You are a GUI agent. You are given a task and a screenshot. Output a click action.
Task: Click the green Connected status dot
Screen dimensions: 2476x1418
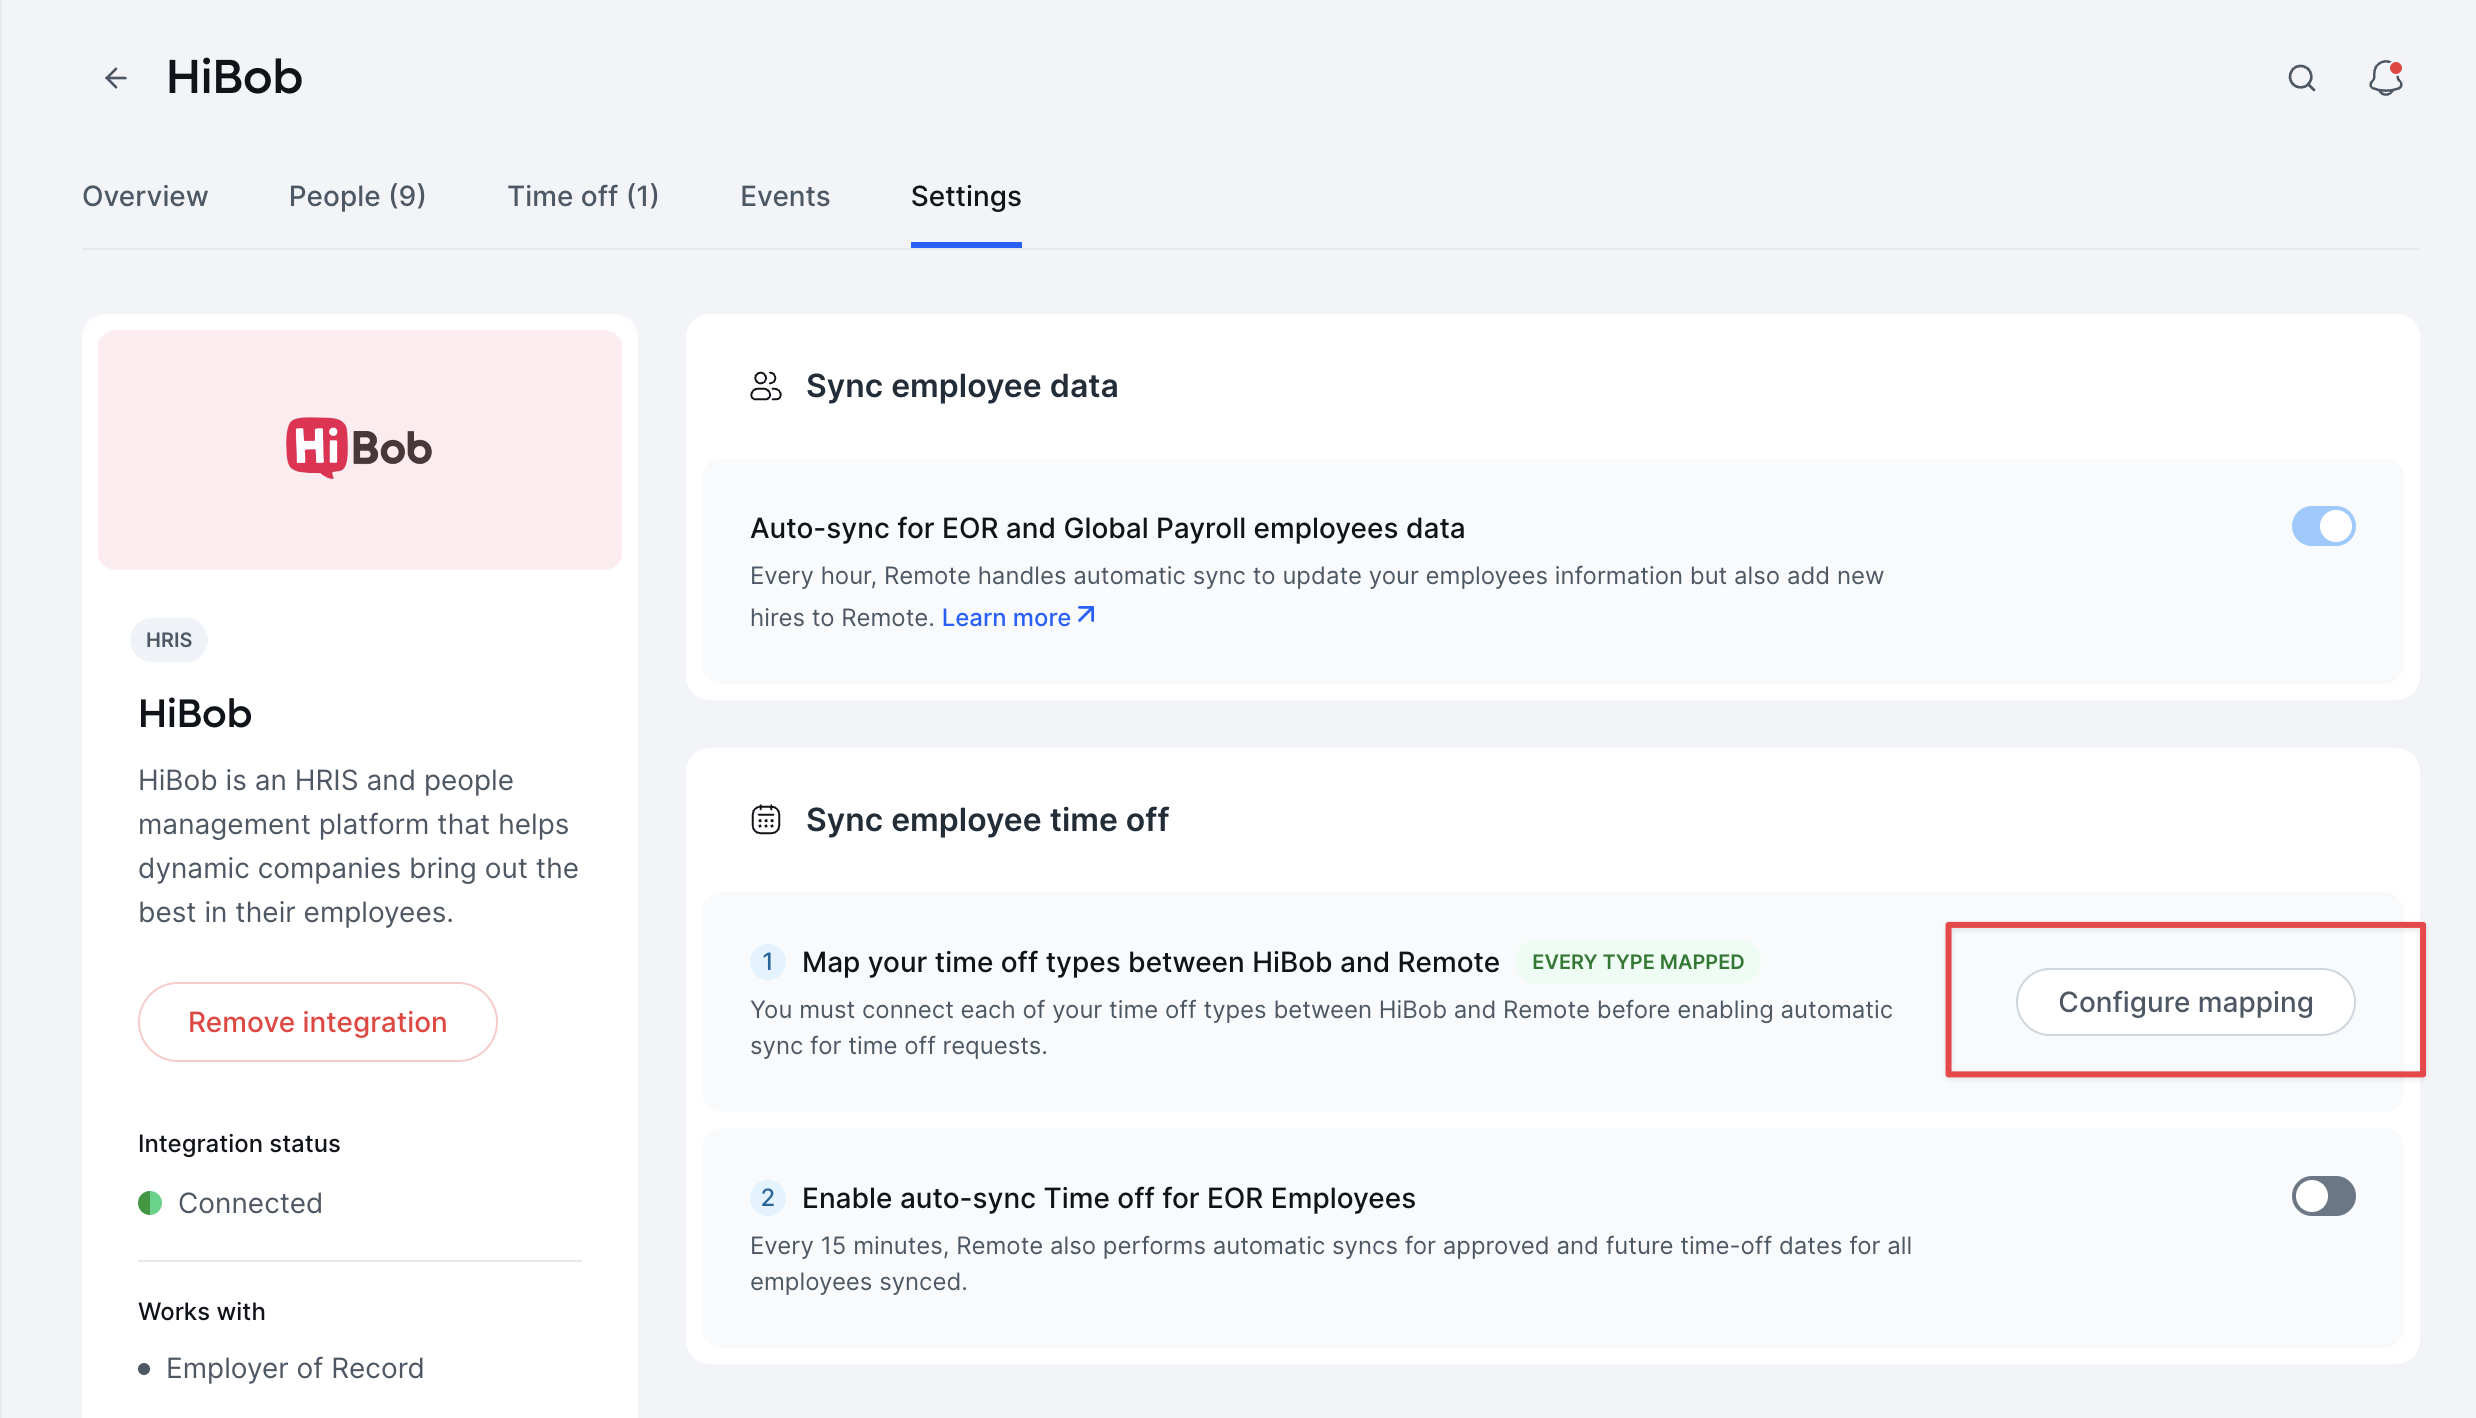pyautogui.click(x=150, y=1202)
